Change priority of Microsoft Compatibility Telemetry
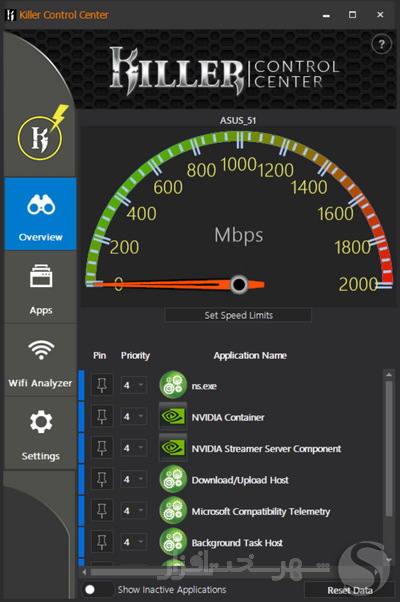 pos(133,511)
